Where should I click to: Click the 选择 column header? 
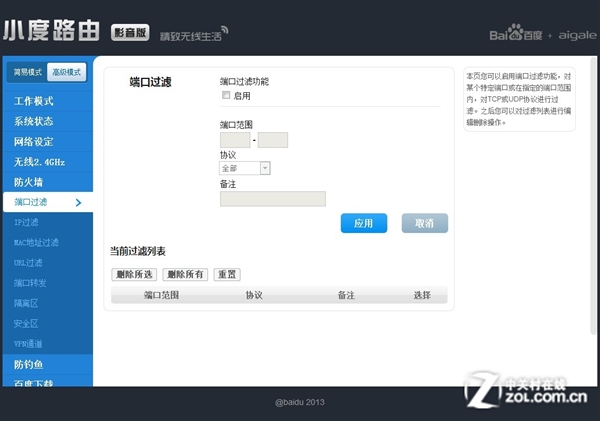(x=422, y=295)
